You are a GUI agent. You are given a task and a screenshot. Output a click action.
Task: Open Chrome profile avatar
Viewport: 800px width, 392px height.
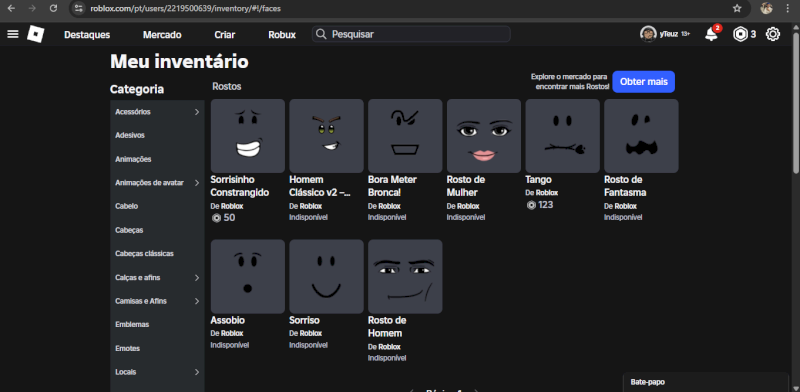[x=766, y=8]
